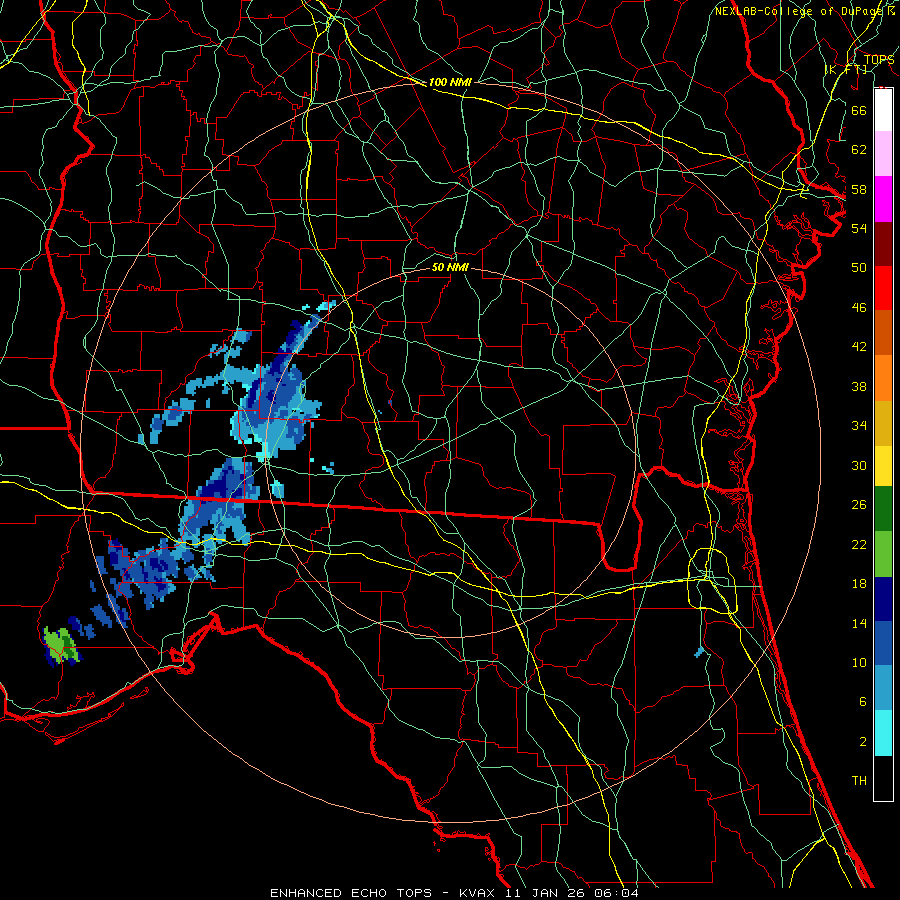
Task: Click the gold 30-34 kft legend swatch
Action: pyautogui.click(x=883, y=423)
